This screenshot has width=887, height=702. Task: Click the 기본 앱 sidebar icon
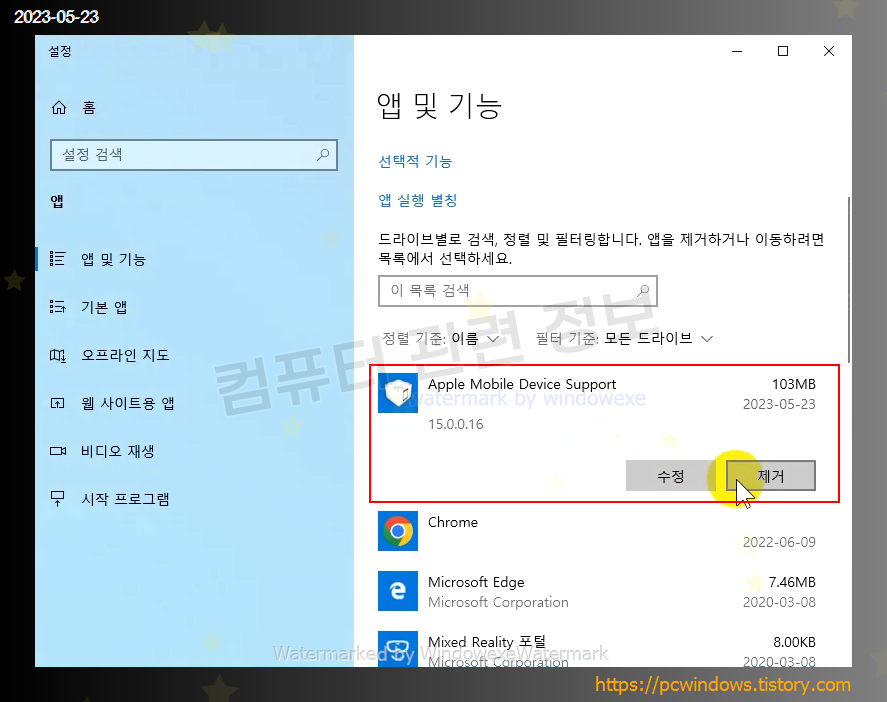click(58, 307)
